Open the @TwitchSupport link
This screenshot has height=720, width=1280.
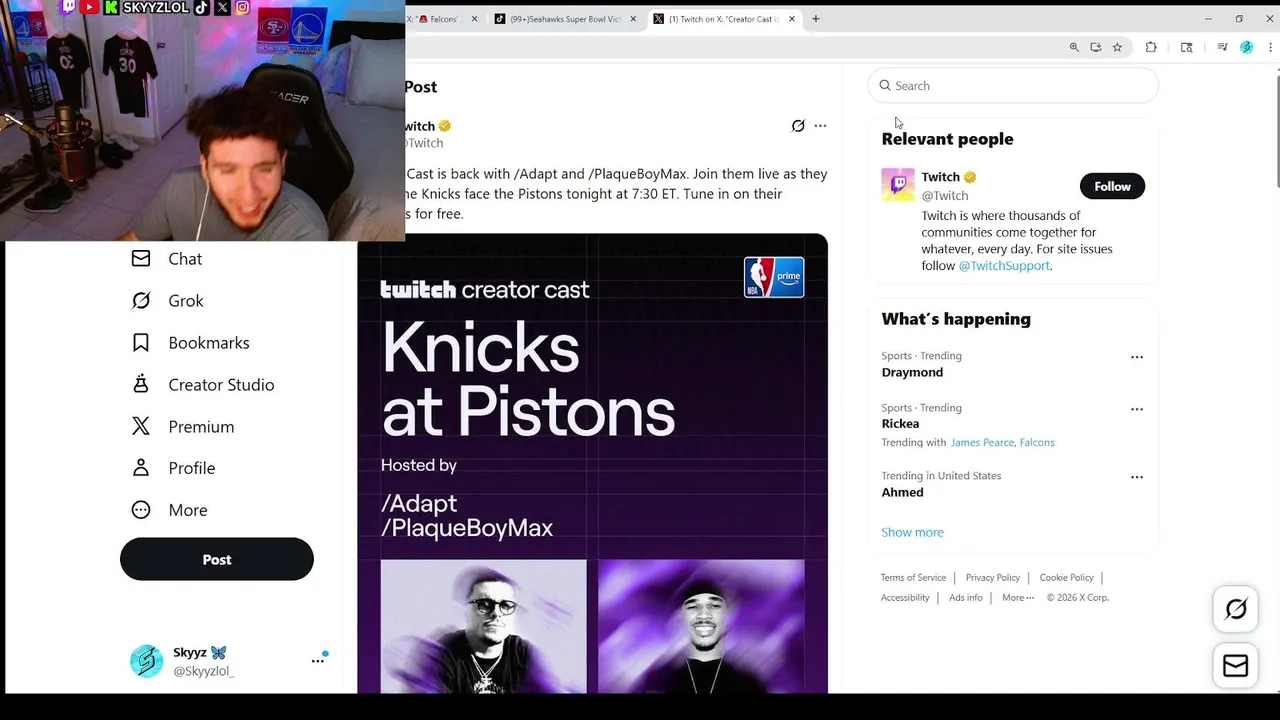click(1004, 266)
